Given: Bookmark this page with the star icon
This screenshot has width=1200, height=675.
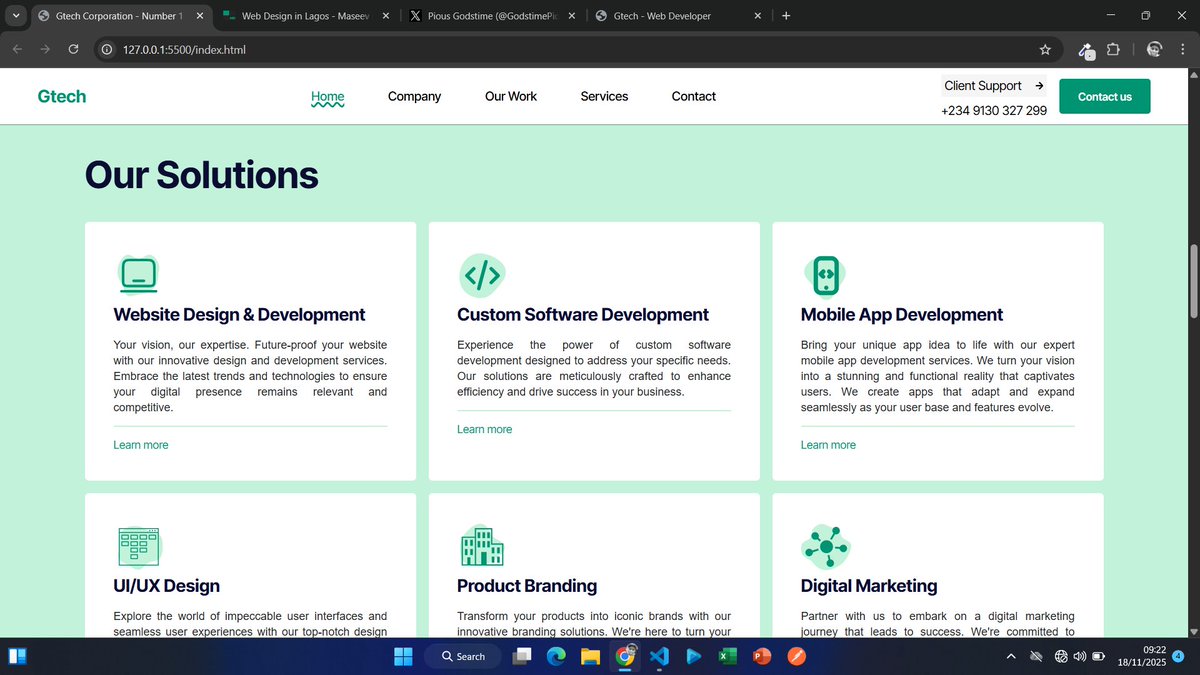Looking at the screenshot, I should pyautogui.click(x=1045, y=49).
